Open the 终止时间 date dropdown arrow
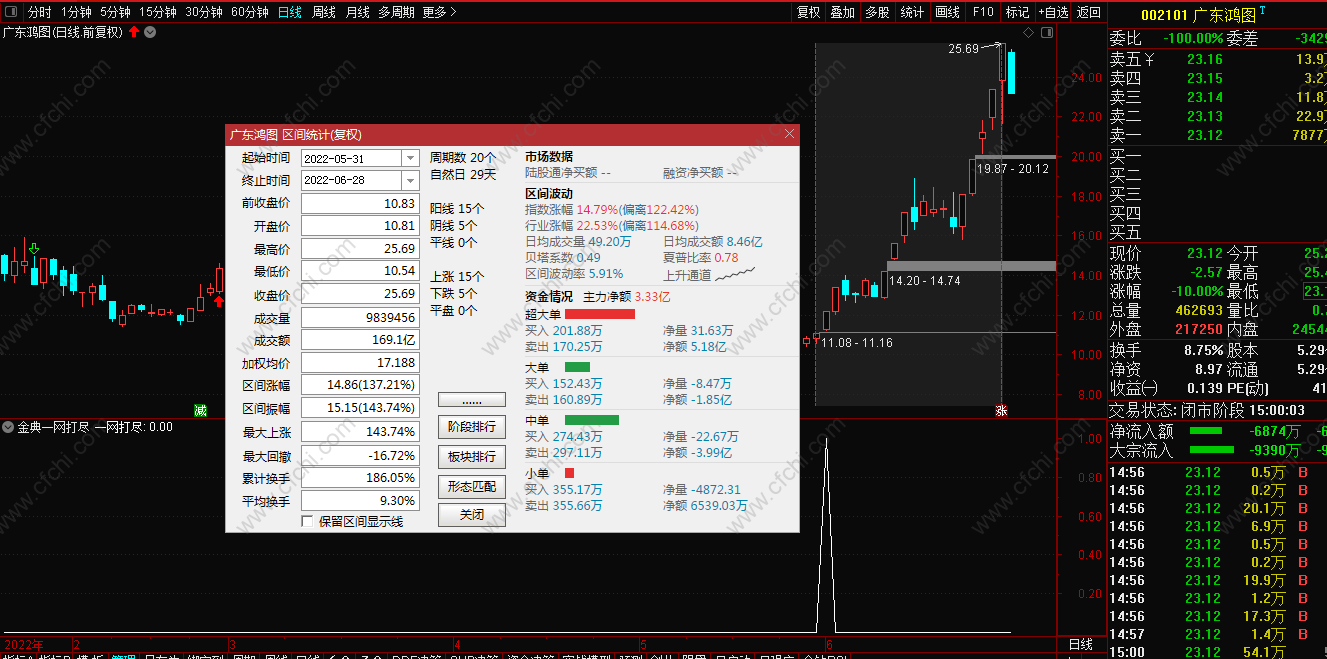Image resolution: width=1327 pixels, height=659 pixels. click(410, 180)
